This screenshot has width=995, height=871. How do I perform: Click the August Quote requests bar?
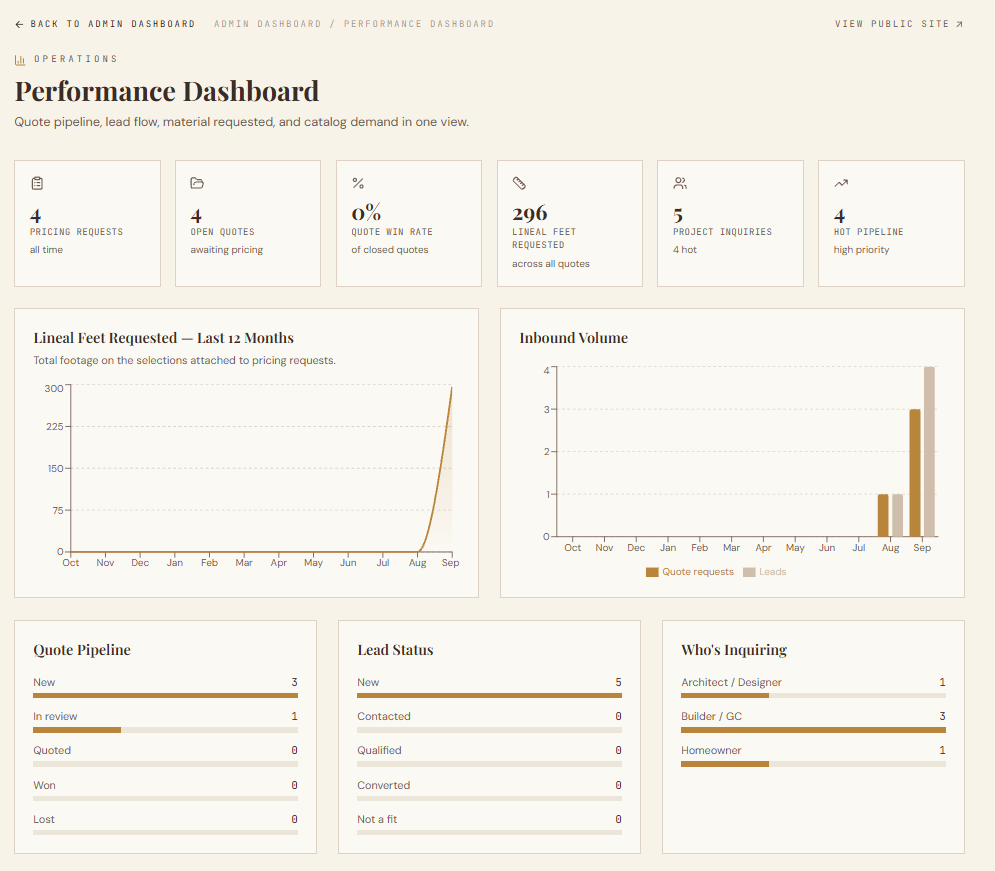pos(883,515)
